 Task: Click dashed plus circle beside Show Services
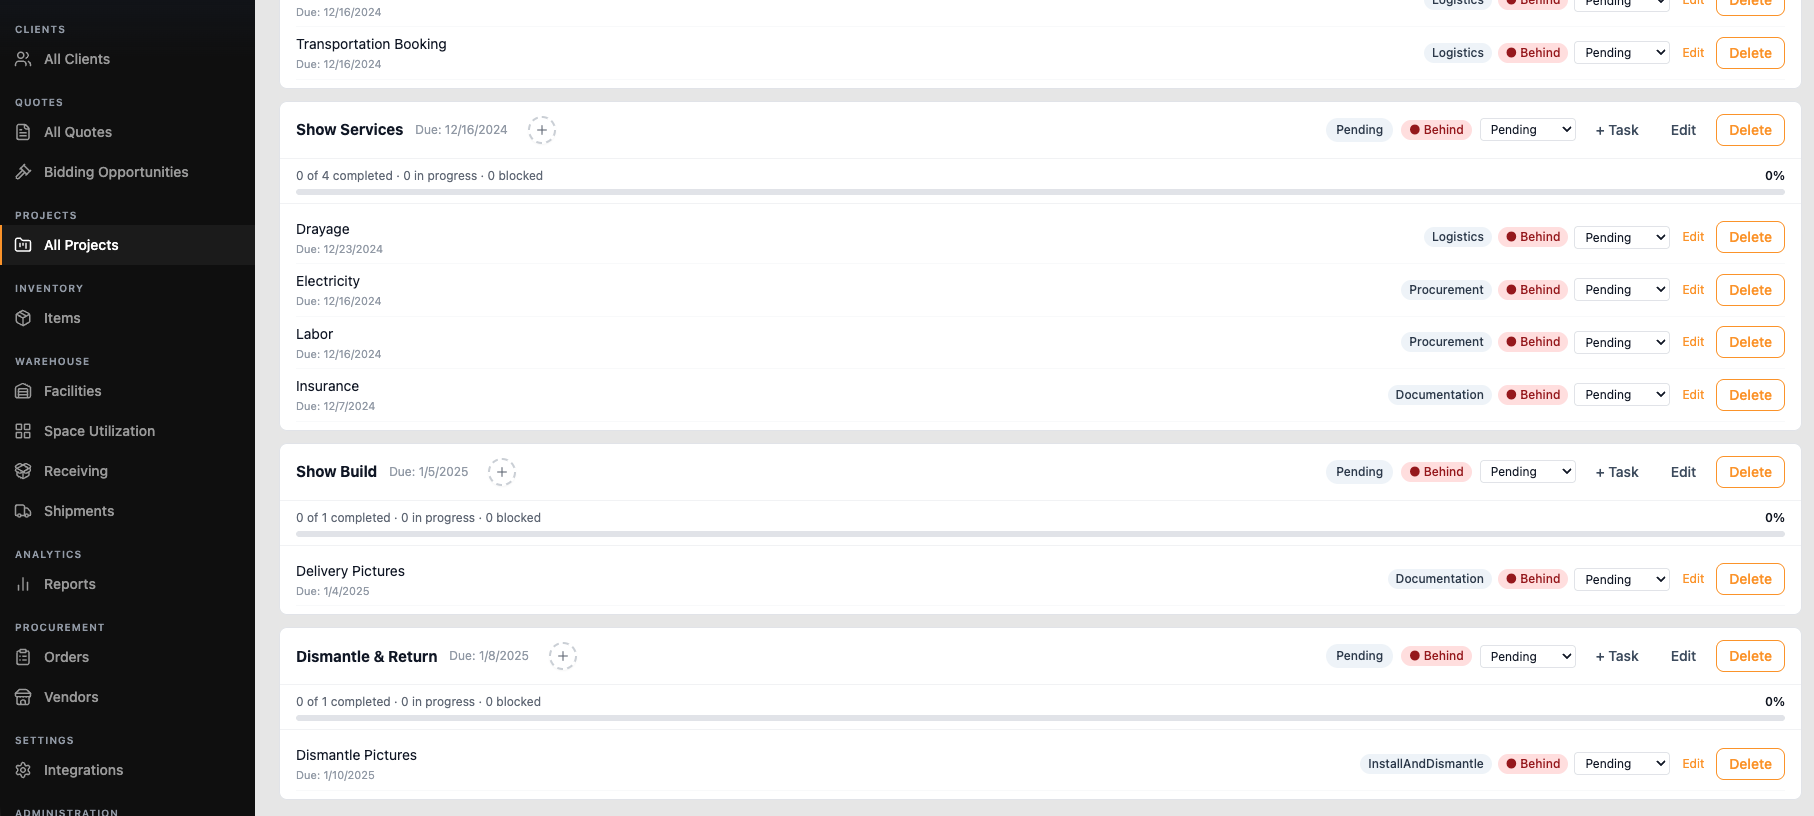pos(542,130)
